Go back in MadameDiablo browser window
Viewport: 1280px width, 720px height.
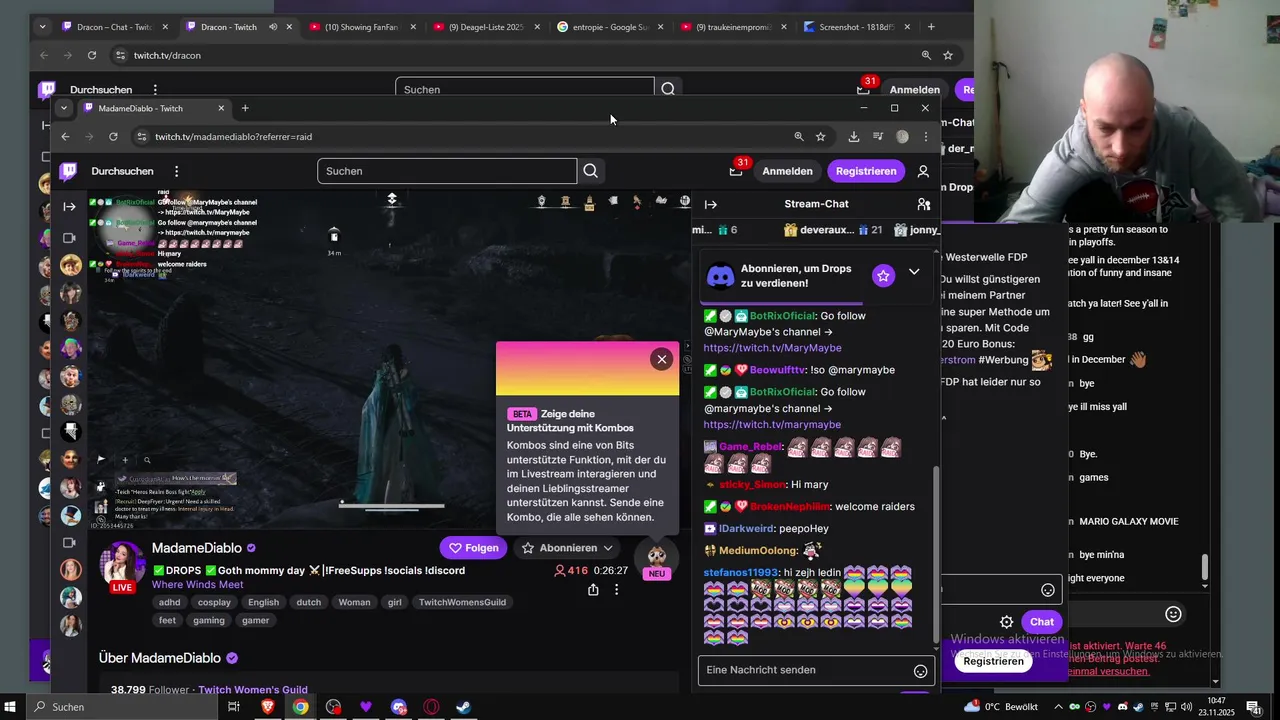click(65, 136)
